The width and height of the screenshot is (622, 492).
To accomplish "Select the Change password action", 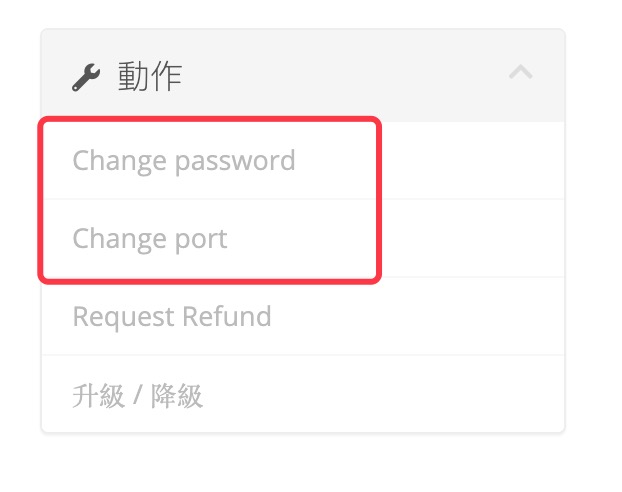I will pyautogui.click(x=184, y=161).
